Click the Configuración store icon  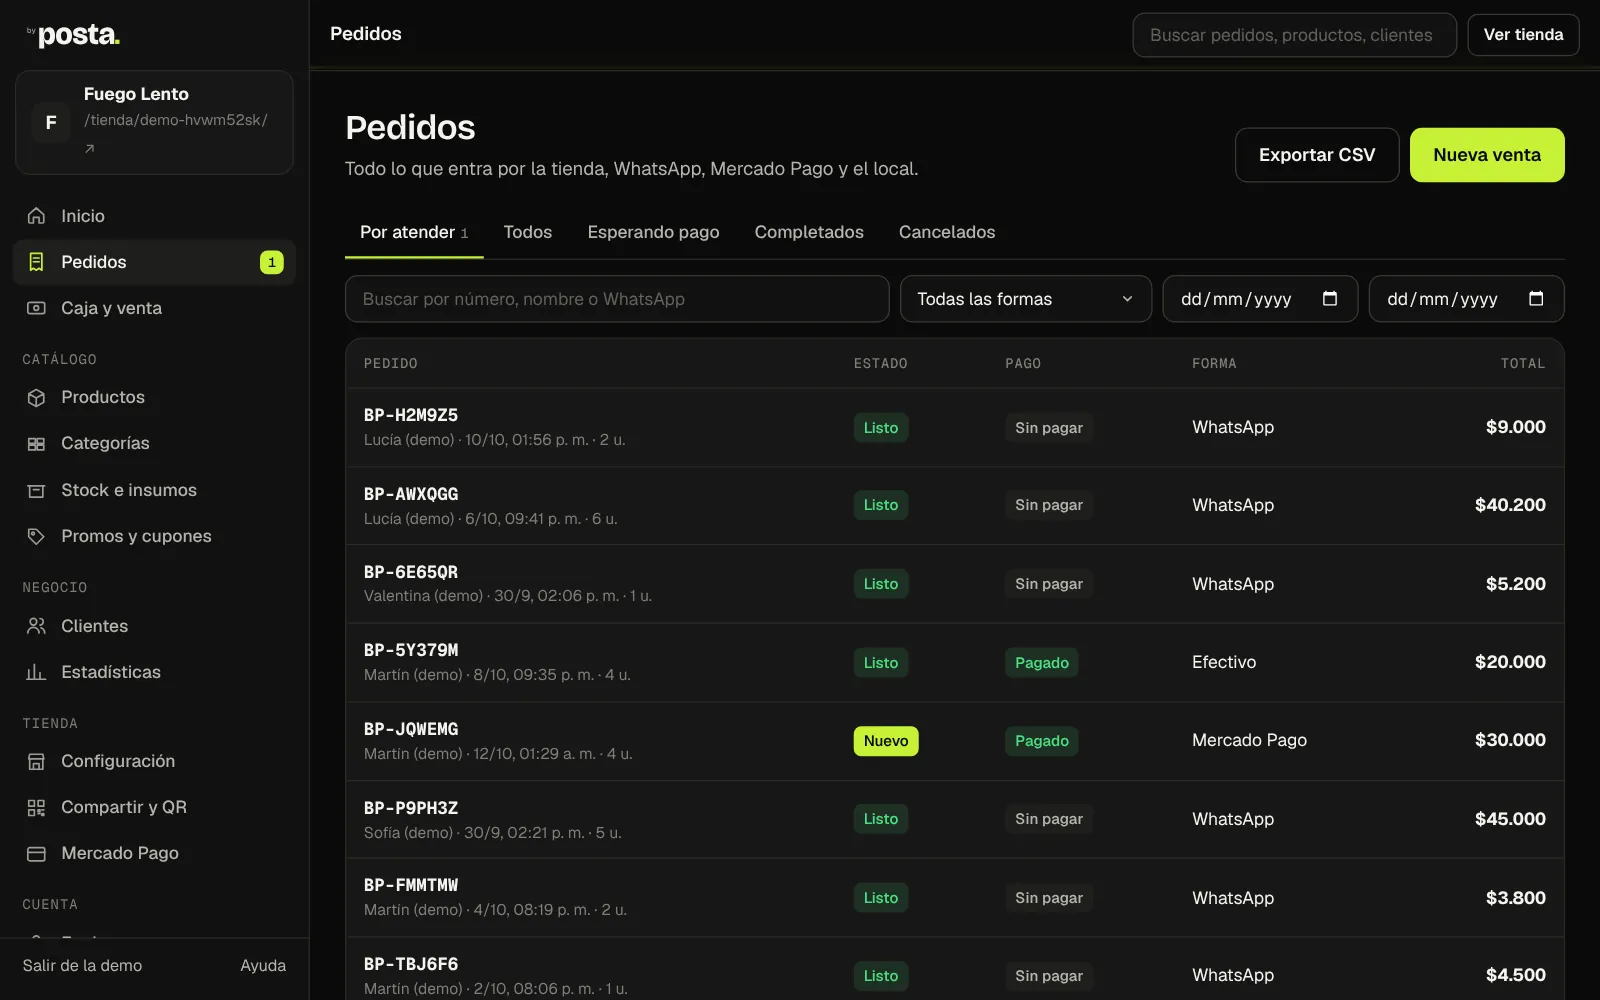[36, 761]
